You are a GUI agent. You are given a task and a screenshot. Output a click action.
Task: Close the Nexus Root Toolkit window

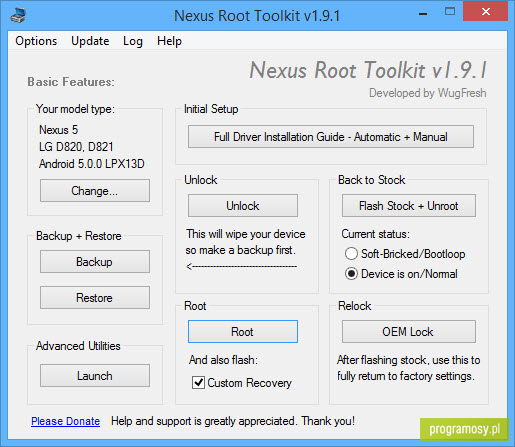(486, 12)
